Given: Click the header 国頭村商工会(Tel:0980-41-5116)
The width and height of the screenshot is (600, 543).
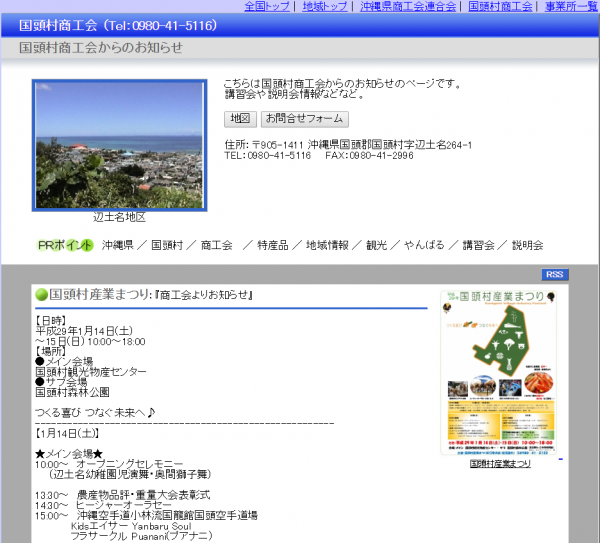Looking at the screenshot, I should click(118, 25).
